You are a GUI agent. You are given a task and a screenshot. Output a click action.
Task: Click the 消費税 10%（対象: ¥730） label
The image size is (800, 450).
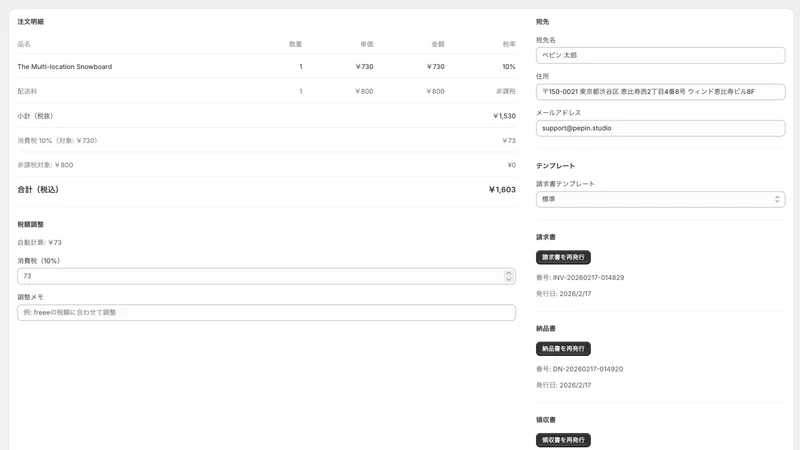tap(57, 140)
